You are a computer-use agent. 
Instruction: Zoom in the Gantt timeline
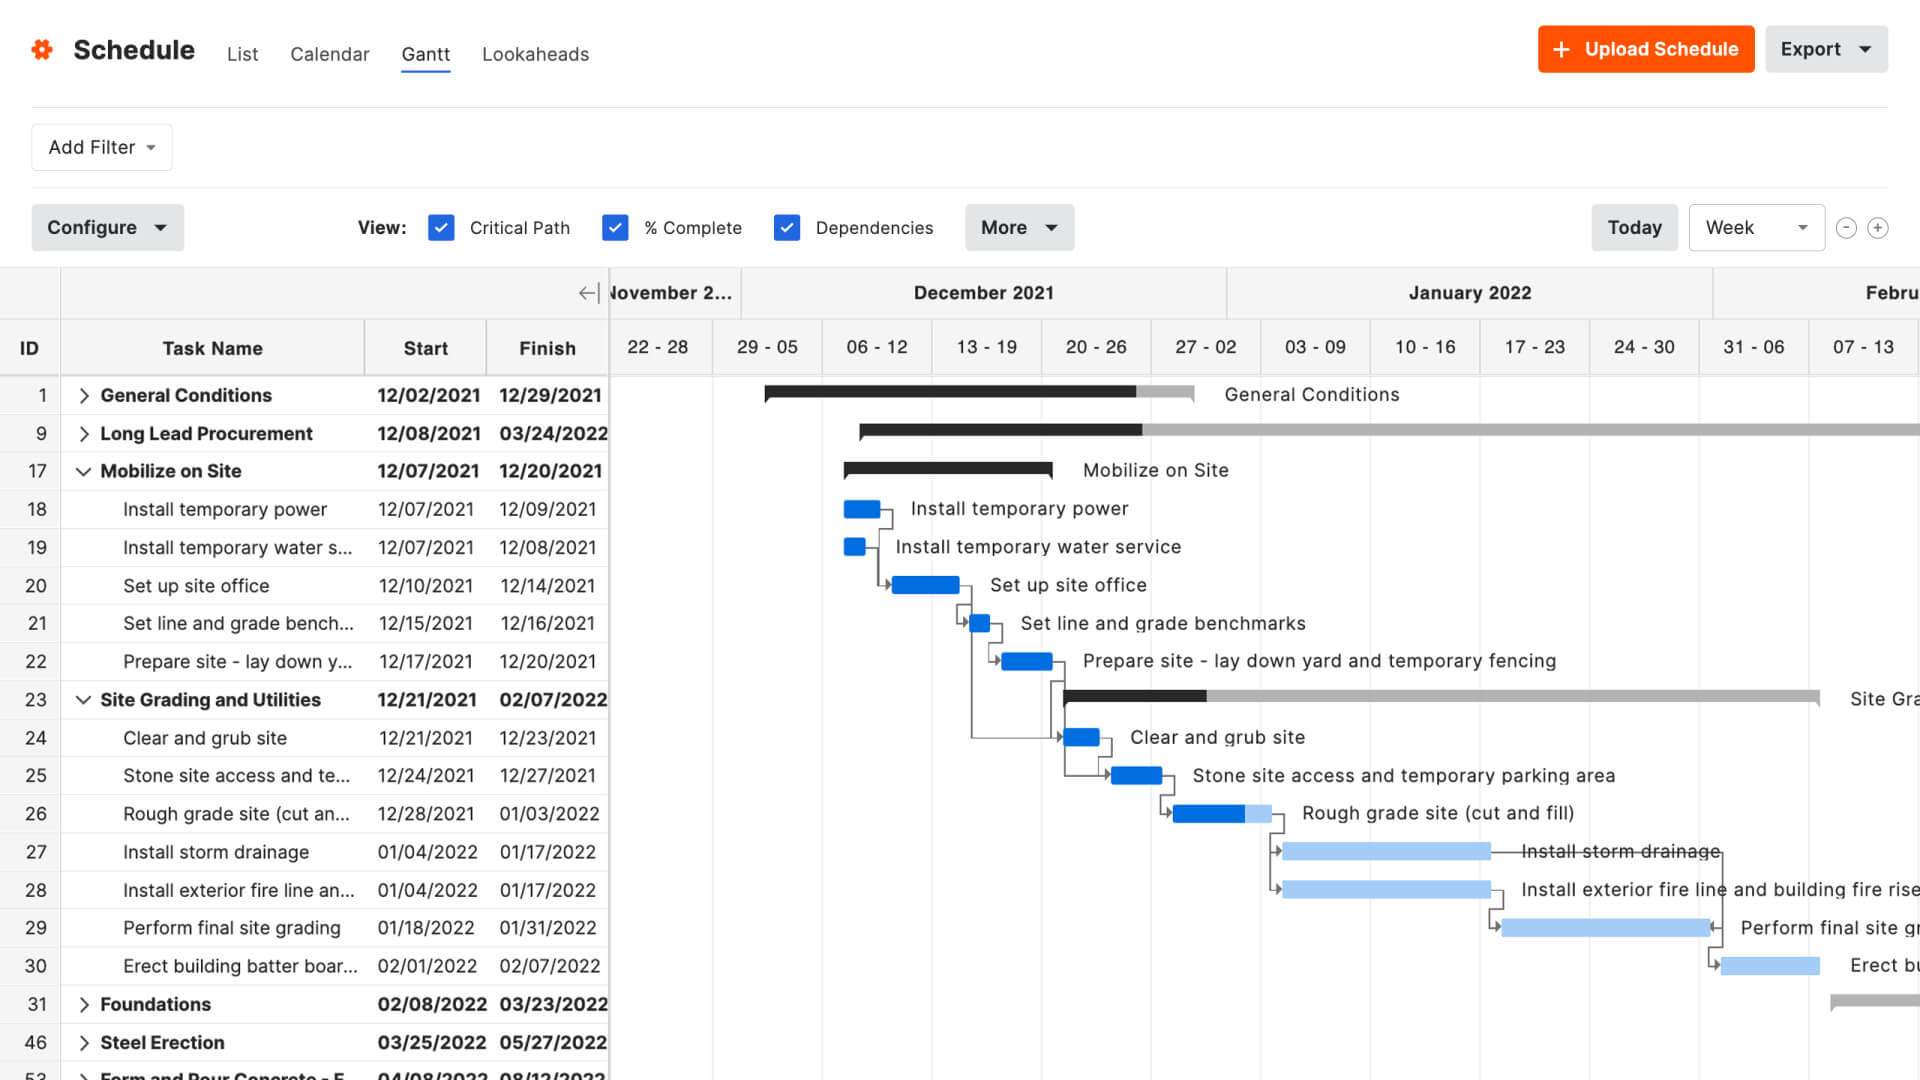(x=1878, y=228)
